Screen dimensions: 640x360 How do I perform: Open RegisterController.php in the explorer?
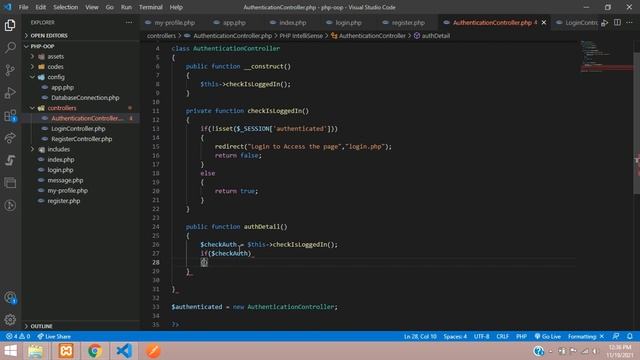pyautogui.click(x=81, y=139)
